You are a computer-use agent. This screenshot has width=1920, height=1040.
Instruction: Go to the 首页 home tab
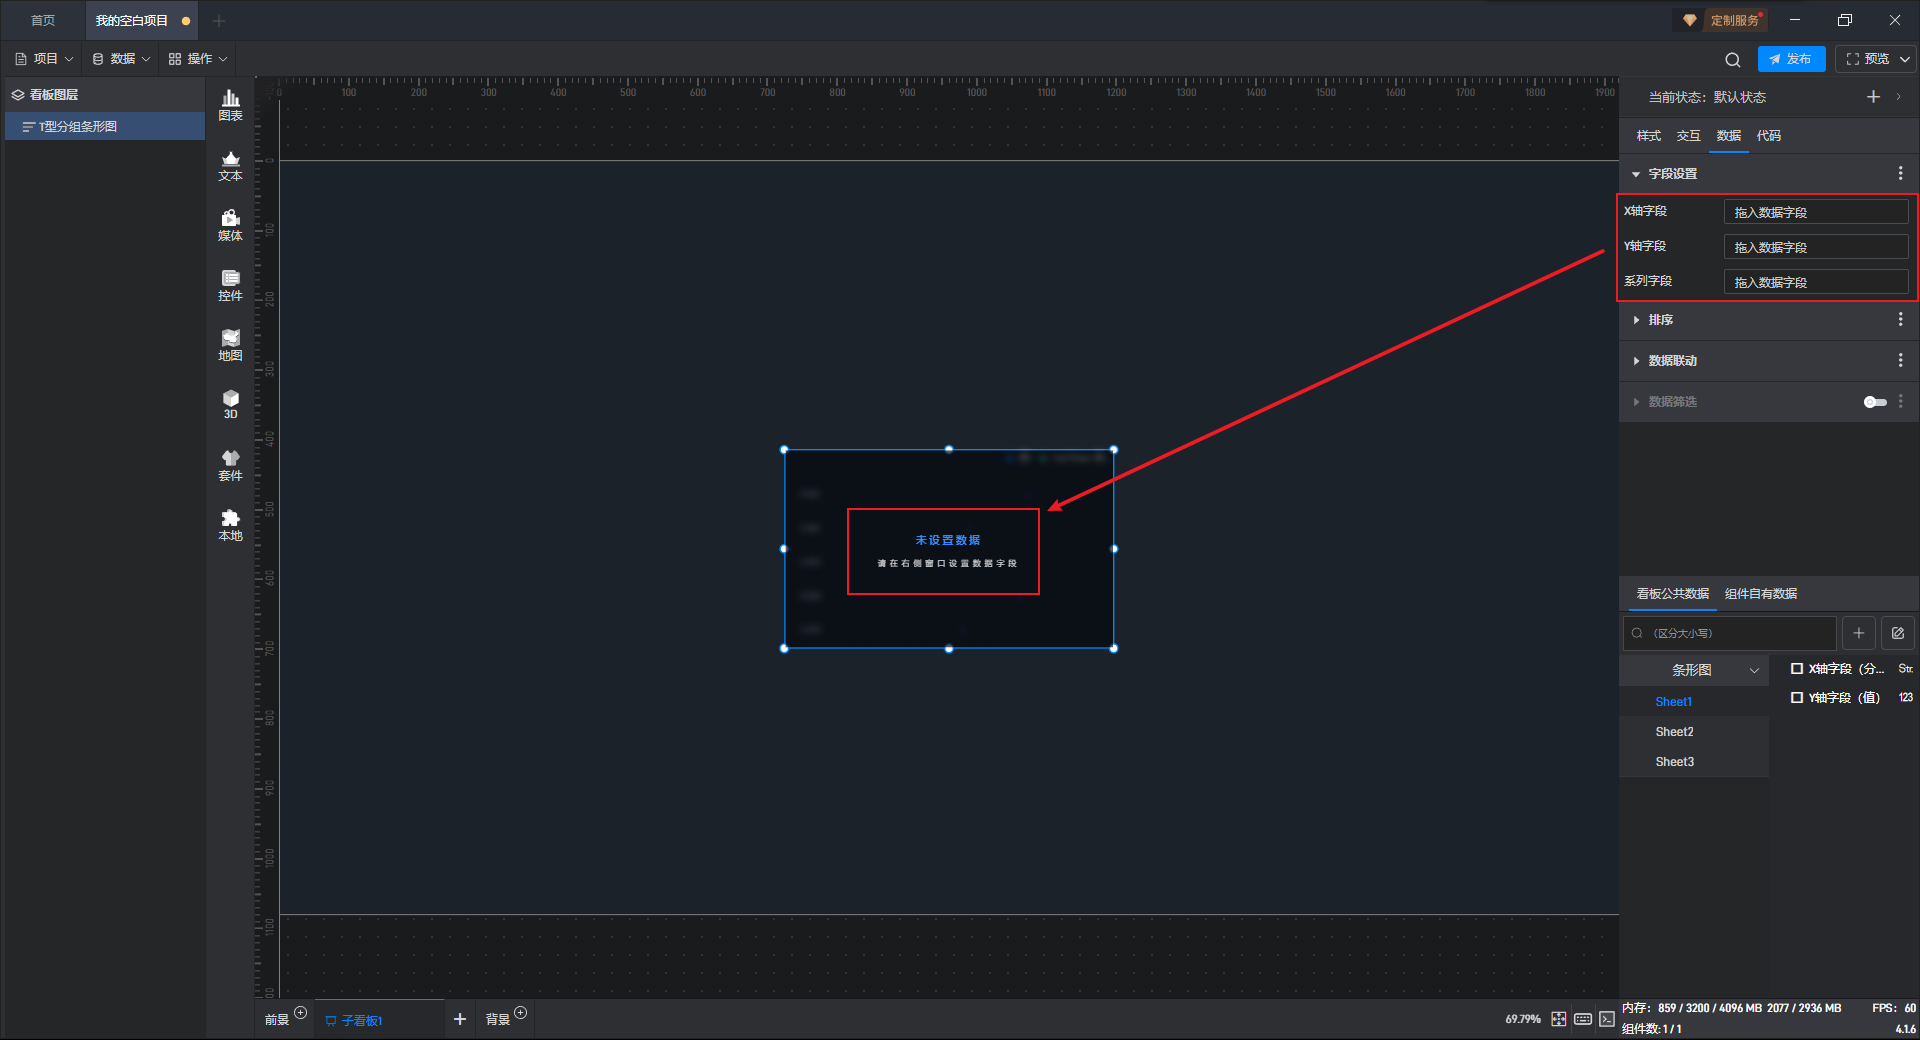click(x=43, y=21)
